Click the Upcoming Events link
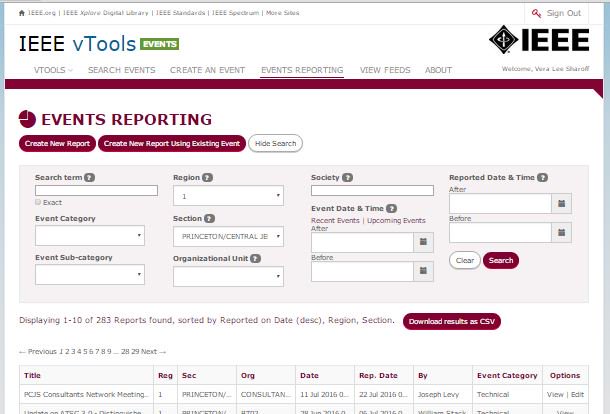Viewport: 610px width, 414px height. (396, 221)
